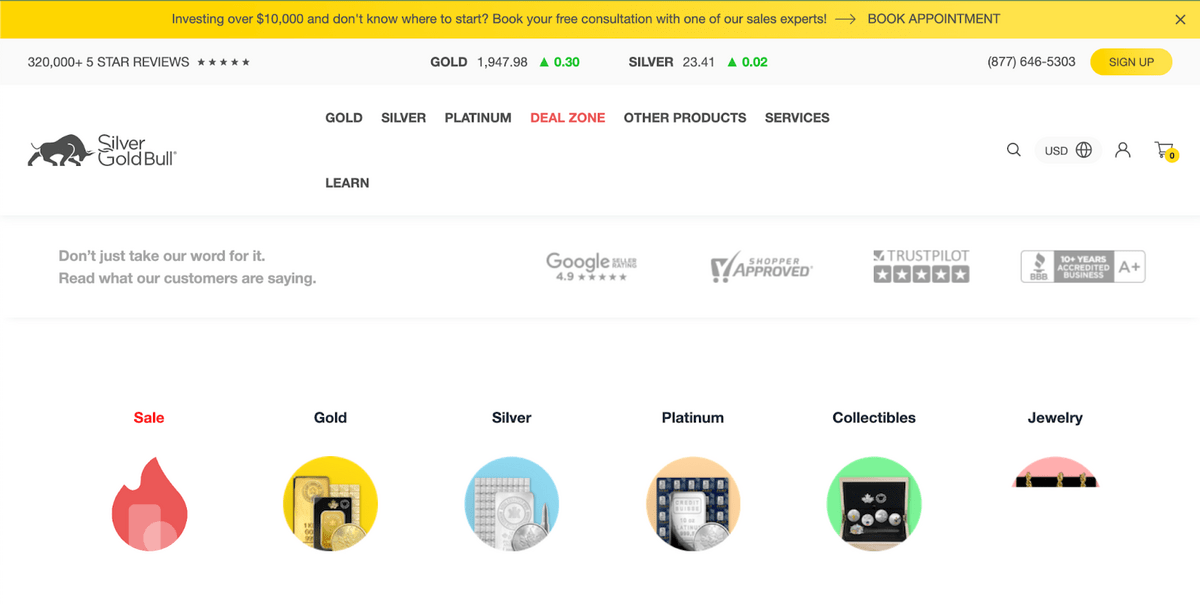The height and width of the screenshot is (604, 1200).
Task: Click the Gold category label
Action: [x=330, y=418]
